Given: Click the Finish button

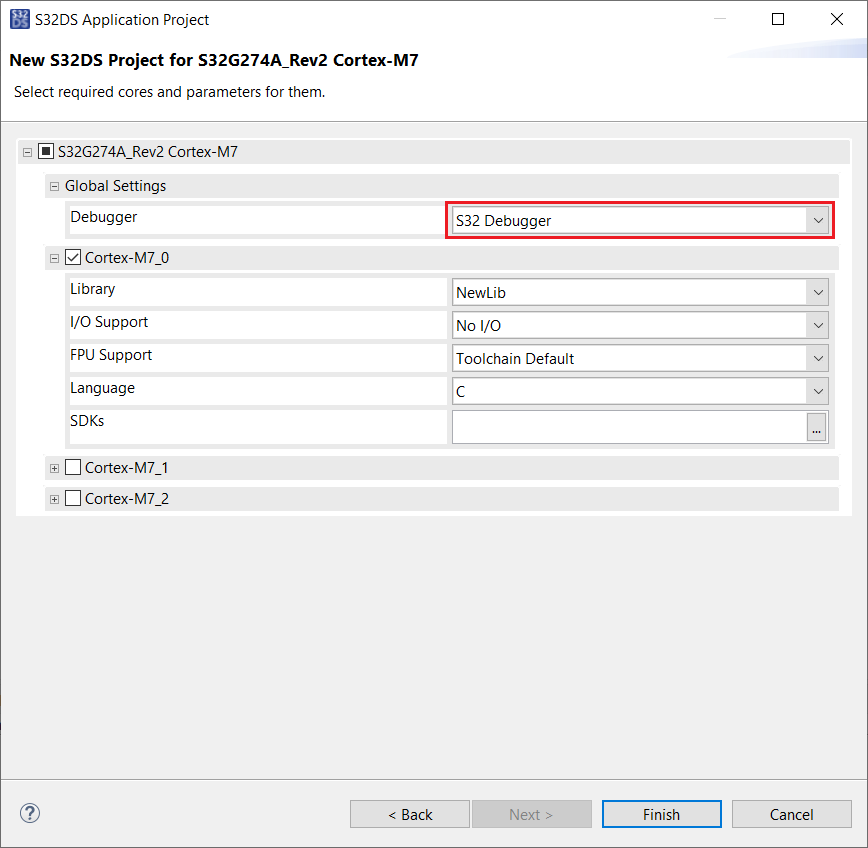Looking at the screenshot, I should coord(661,814).
